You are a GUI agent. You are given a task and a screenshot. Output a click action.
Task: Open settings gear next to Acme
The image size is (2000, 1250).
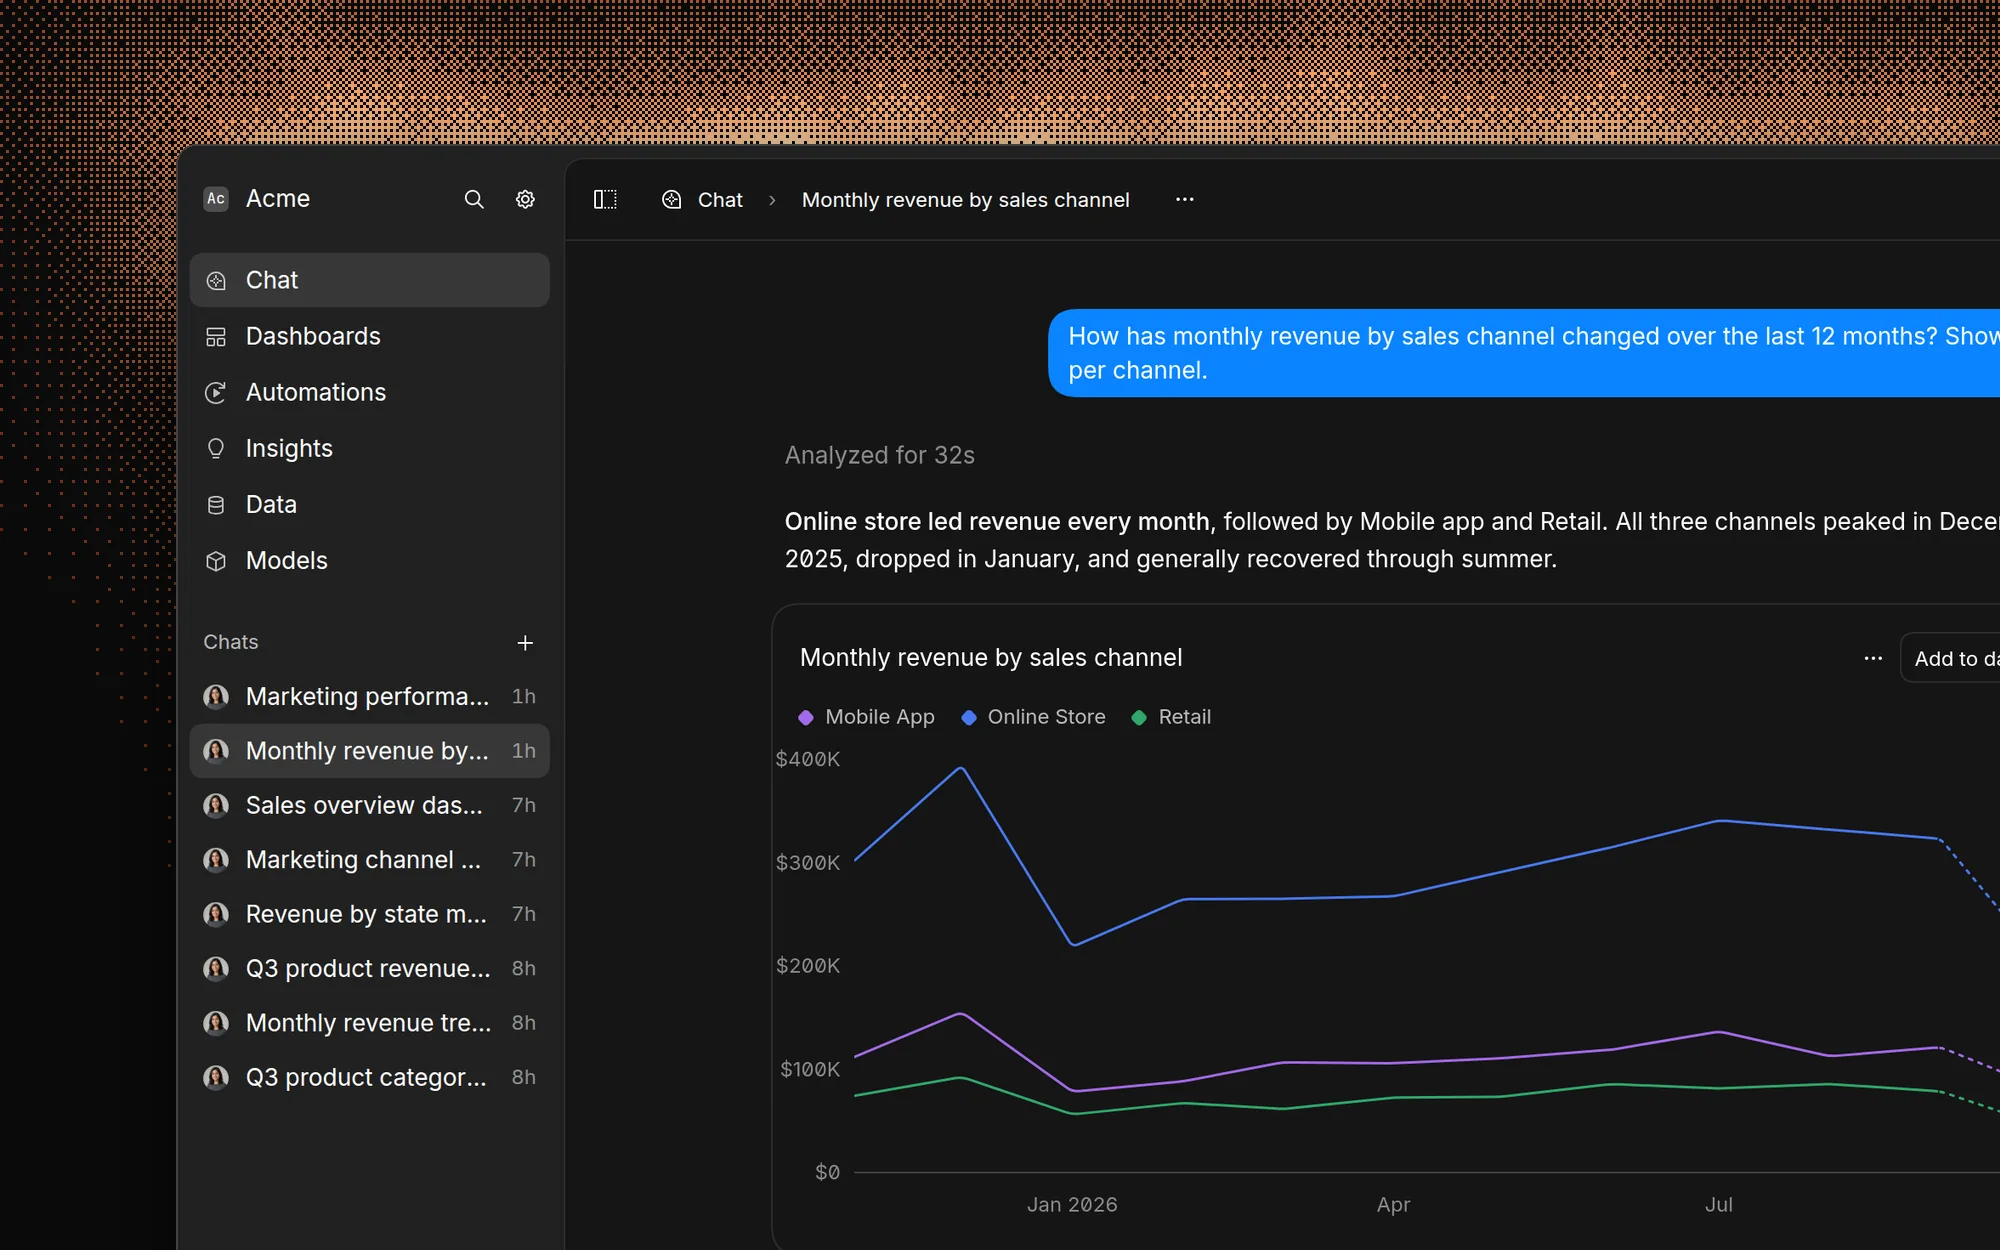[525, 200]
